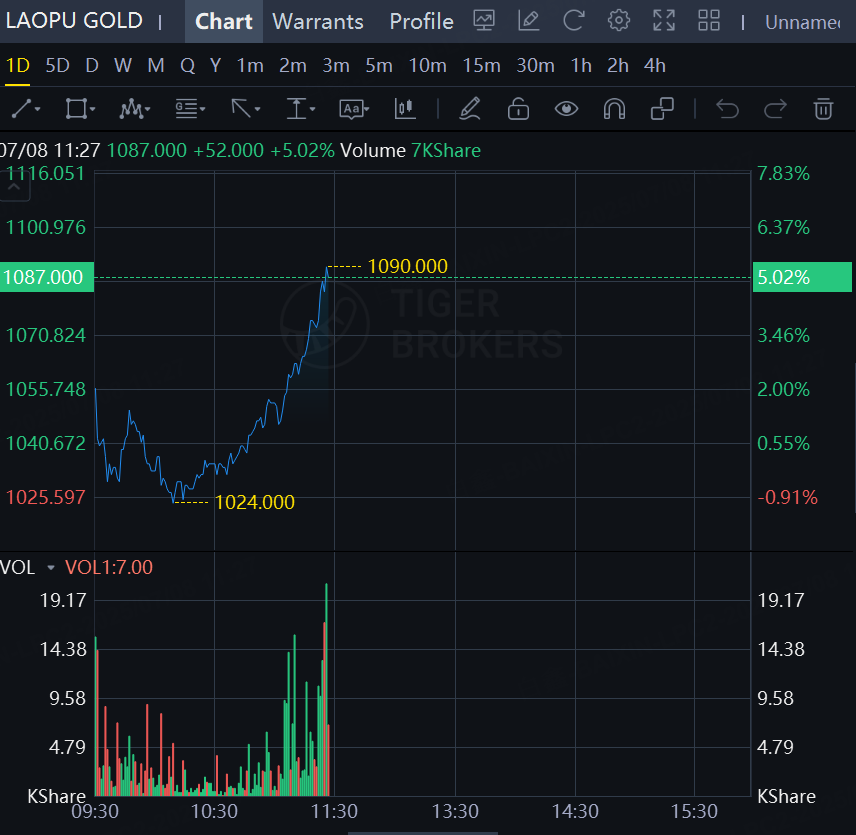Viewport: 856px width, 835px height.
Task: Open chart settings gear
Action: 619,21
